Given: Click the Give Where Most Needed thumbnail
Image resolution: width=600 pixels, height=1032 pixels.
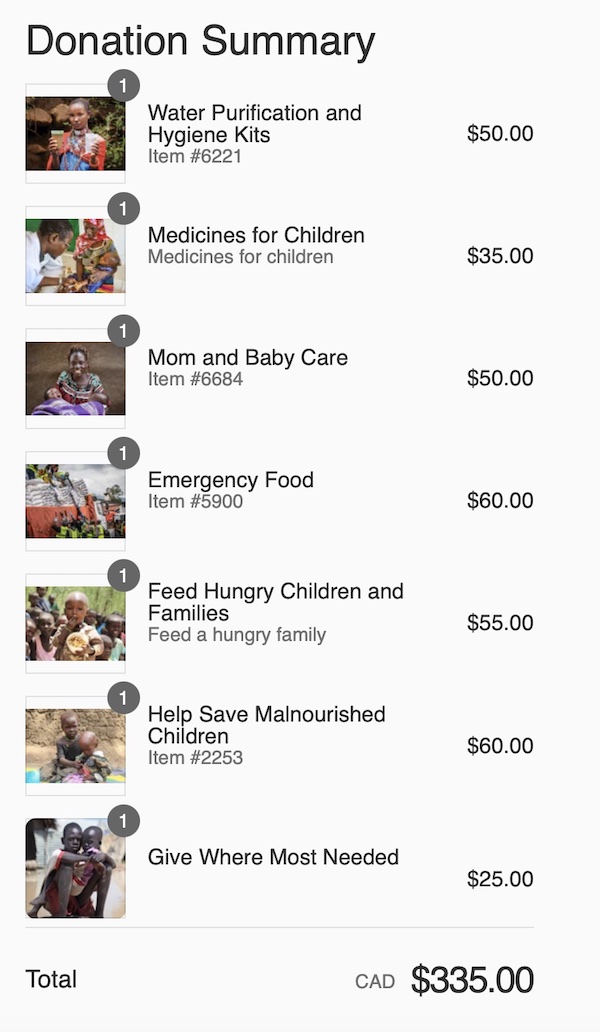Looking at the screenshot, I should tap(75, 868).
